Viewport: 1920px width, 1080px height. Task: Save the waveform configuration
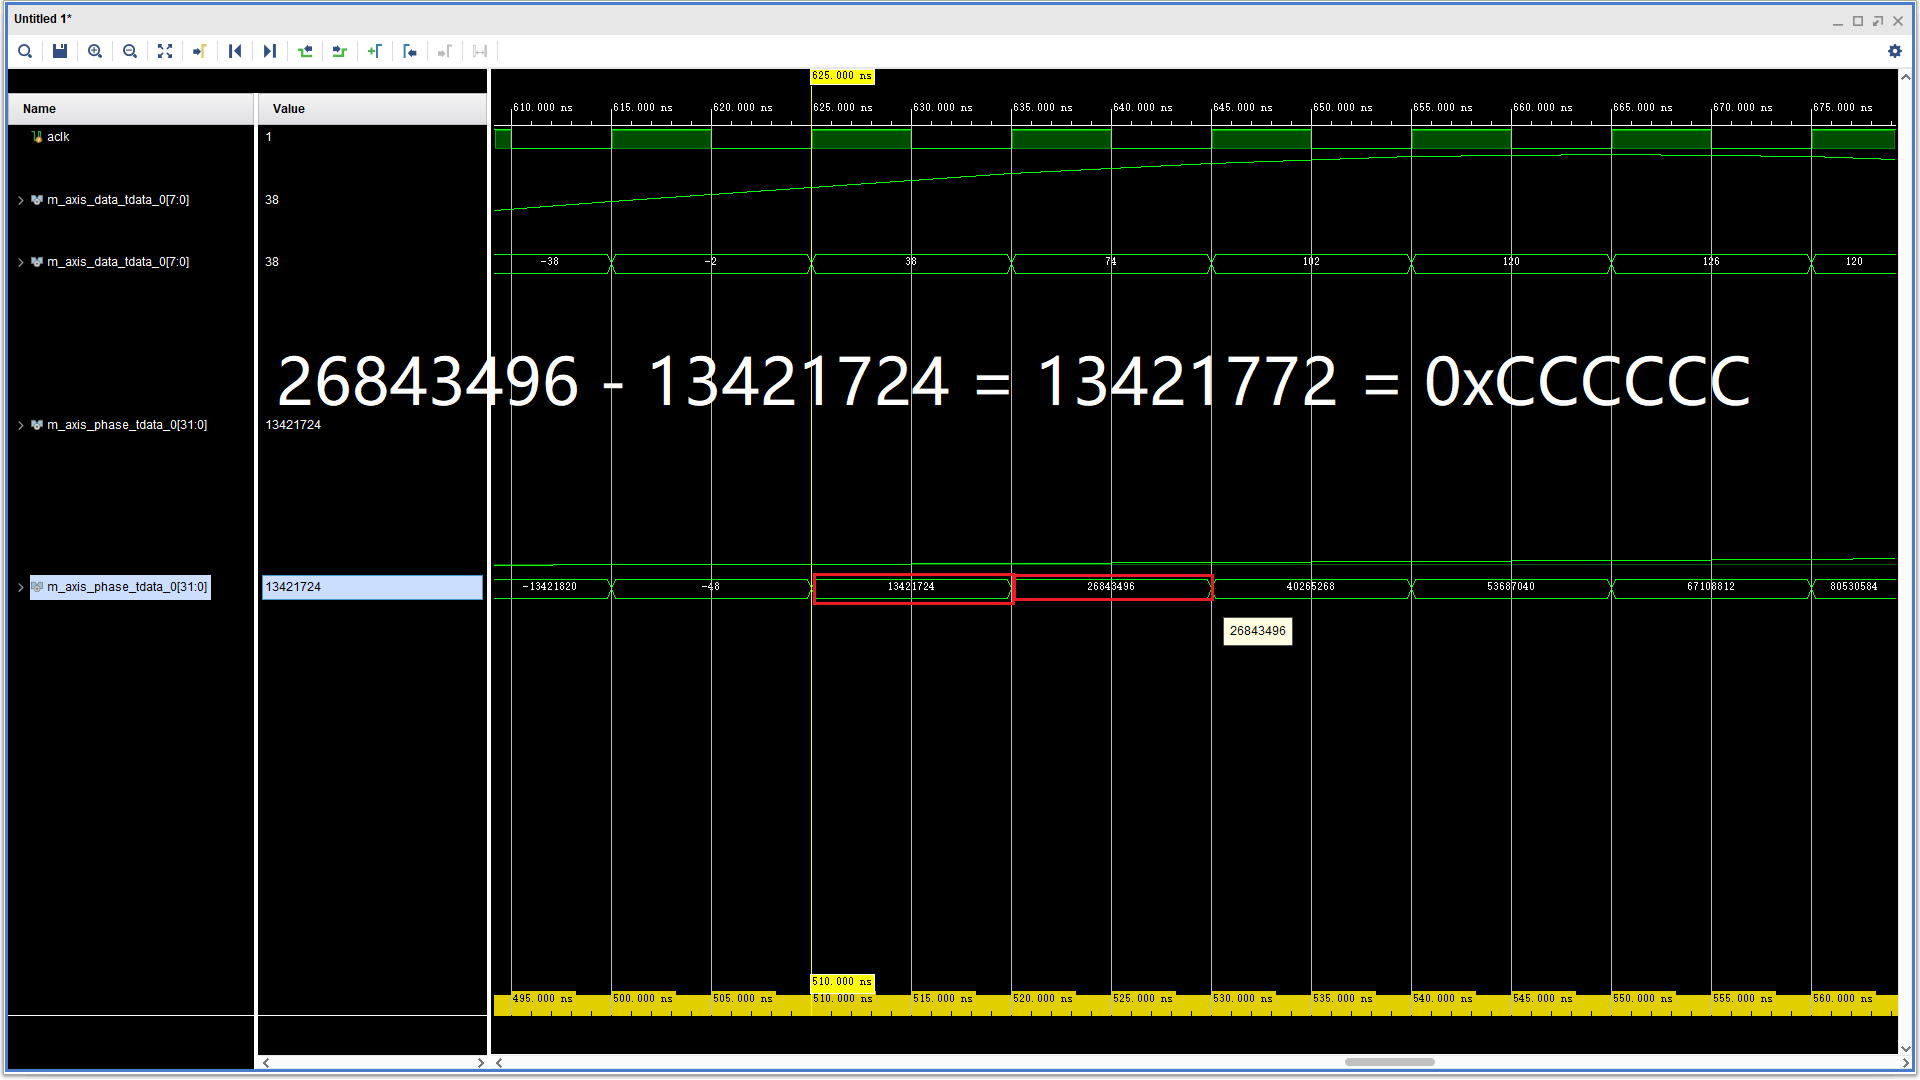pyautogui.click(x=59, y=51)
